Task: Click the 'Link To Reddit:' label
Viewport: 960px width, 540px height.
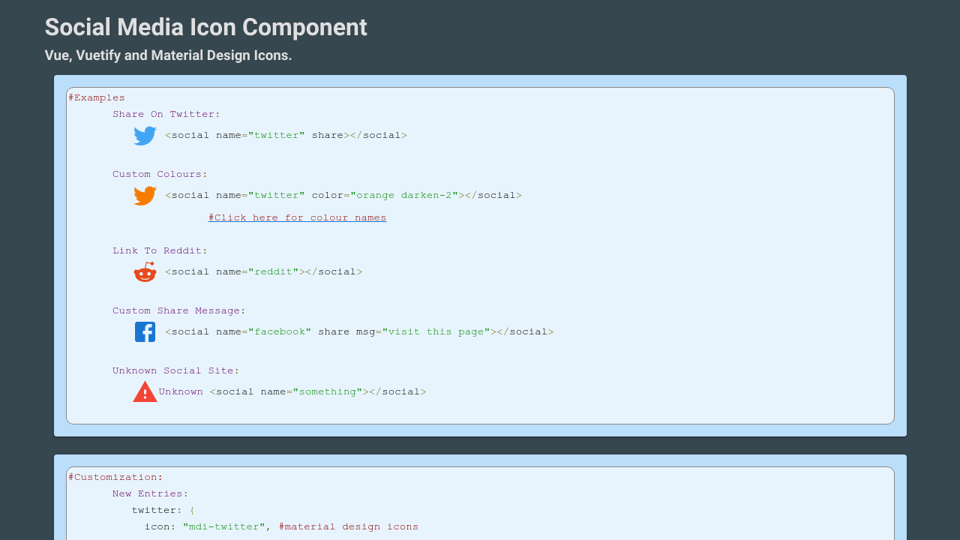Action: pyautogui.click(x=160, y=250)
